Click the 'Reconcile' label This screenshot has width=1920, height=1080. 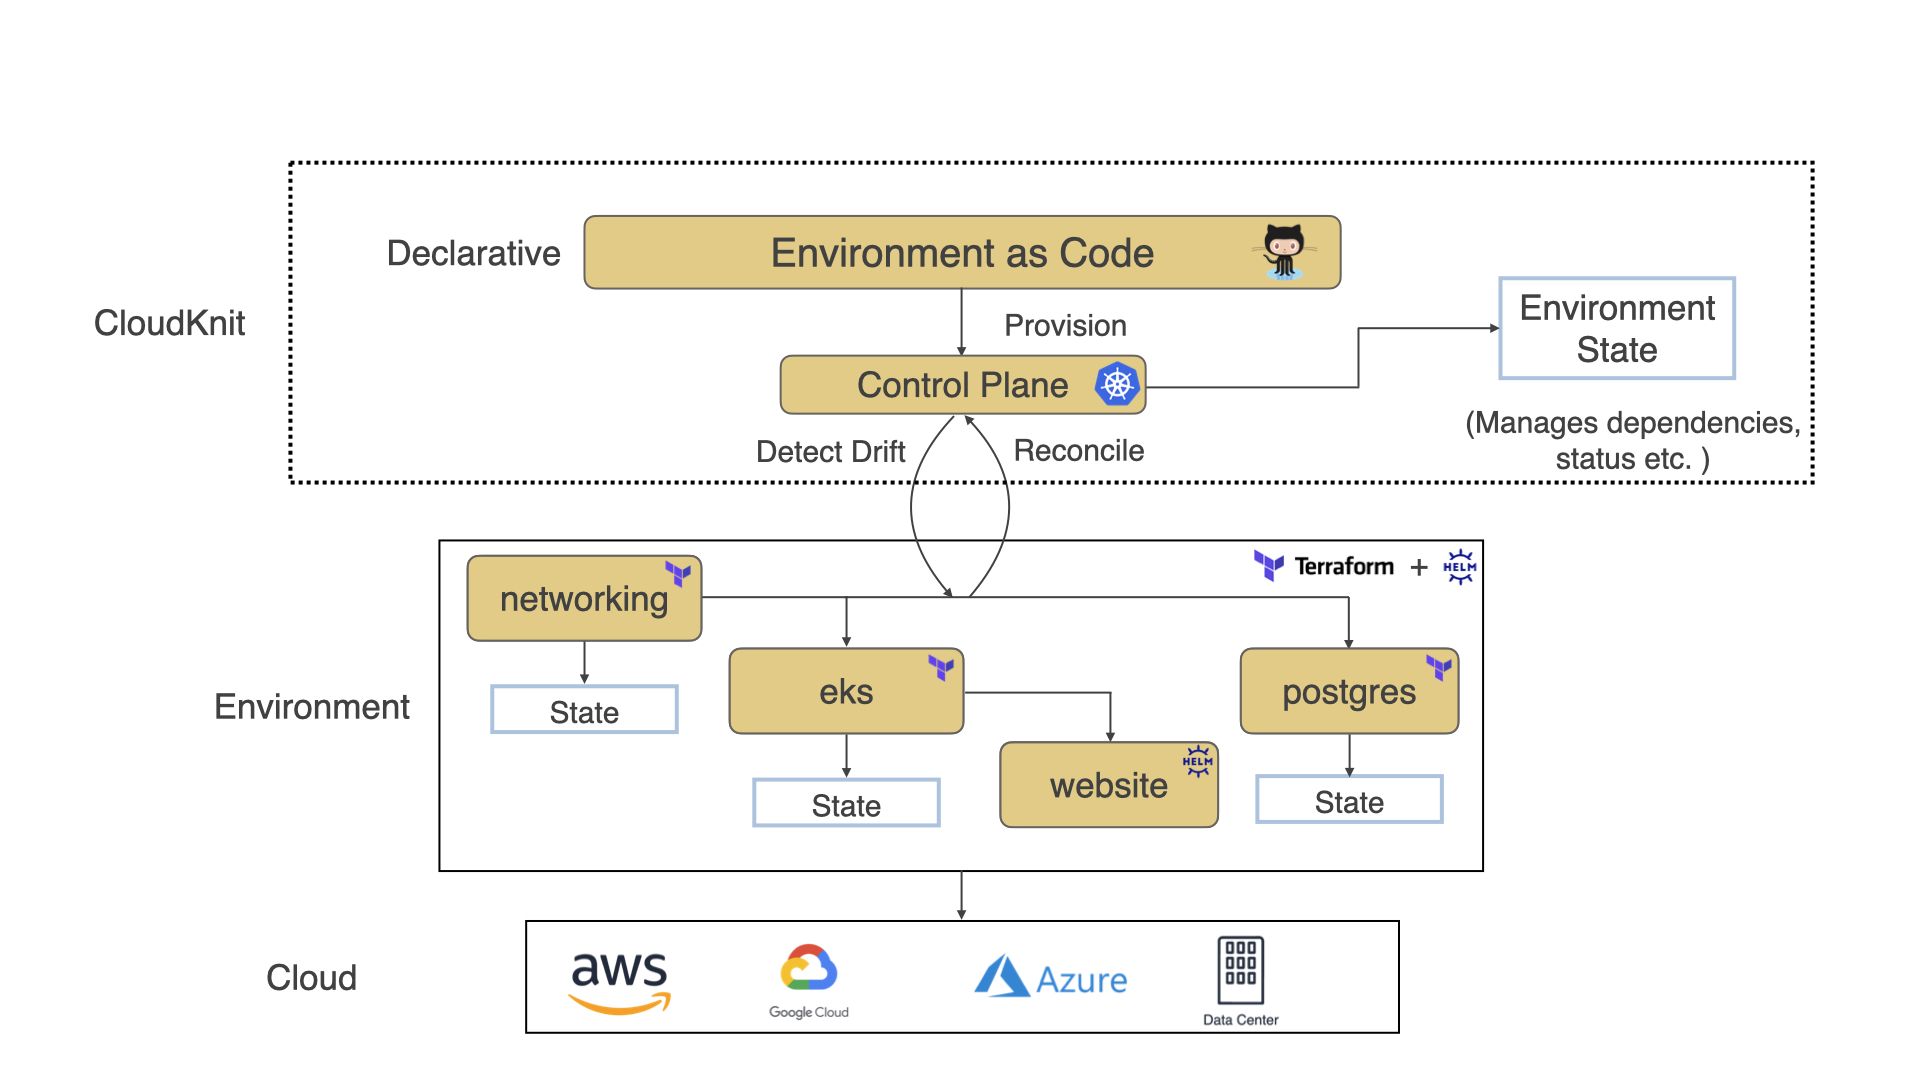(x=1078, y=451)
